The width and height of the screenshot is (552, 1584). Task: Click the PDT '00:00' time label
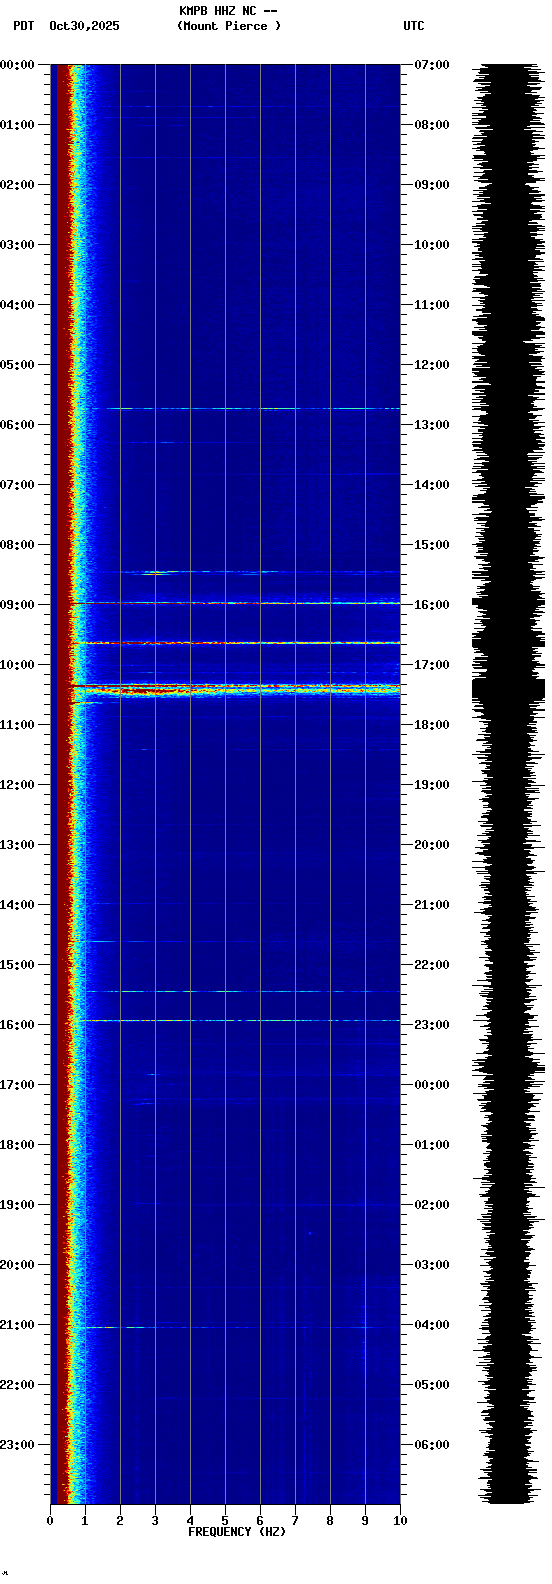[17, 65]
